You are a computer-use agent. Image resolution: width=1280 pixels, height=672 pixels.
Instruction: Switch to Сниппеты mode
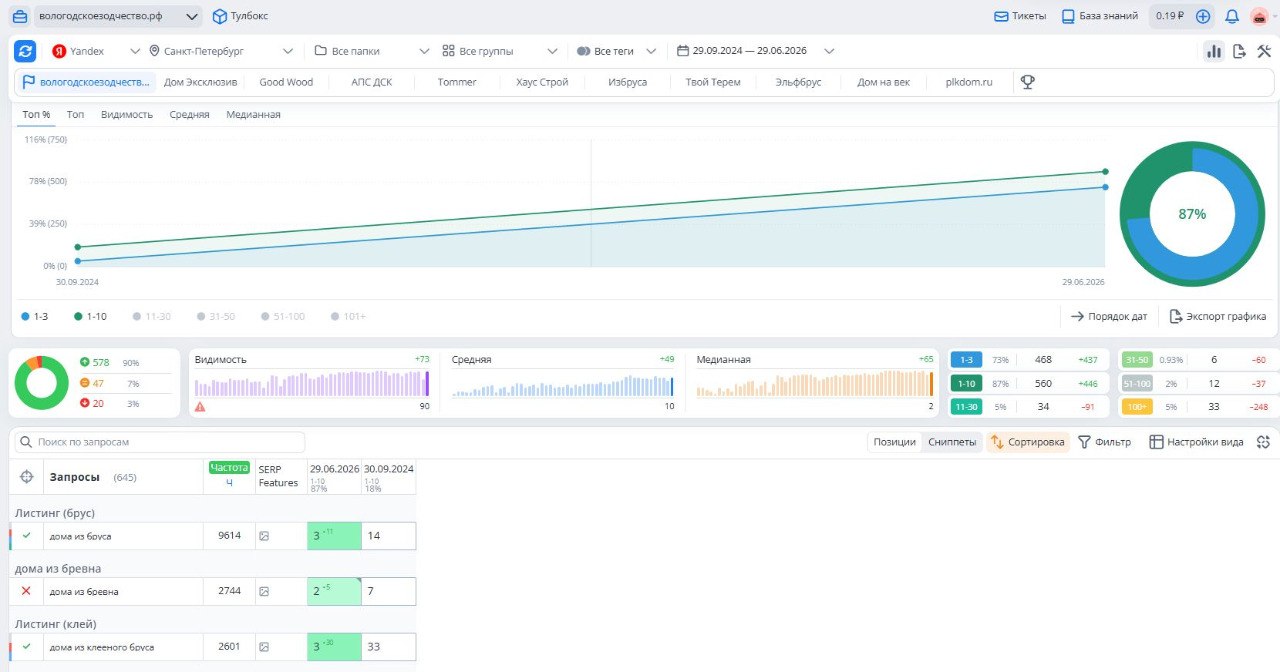click(952, 442)
